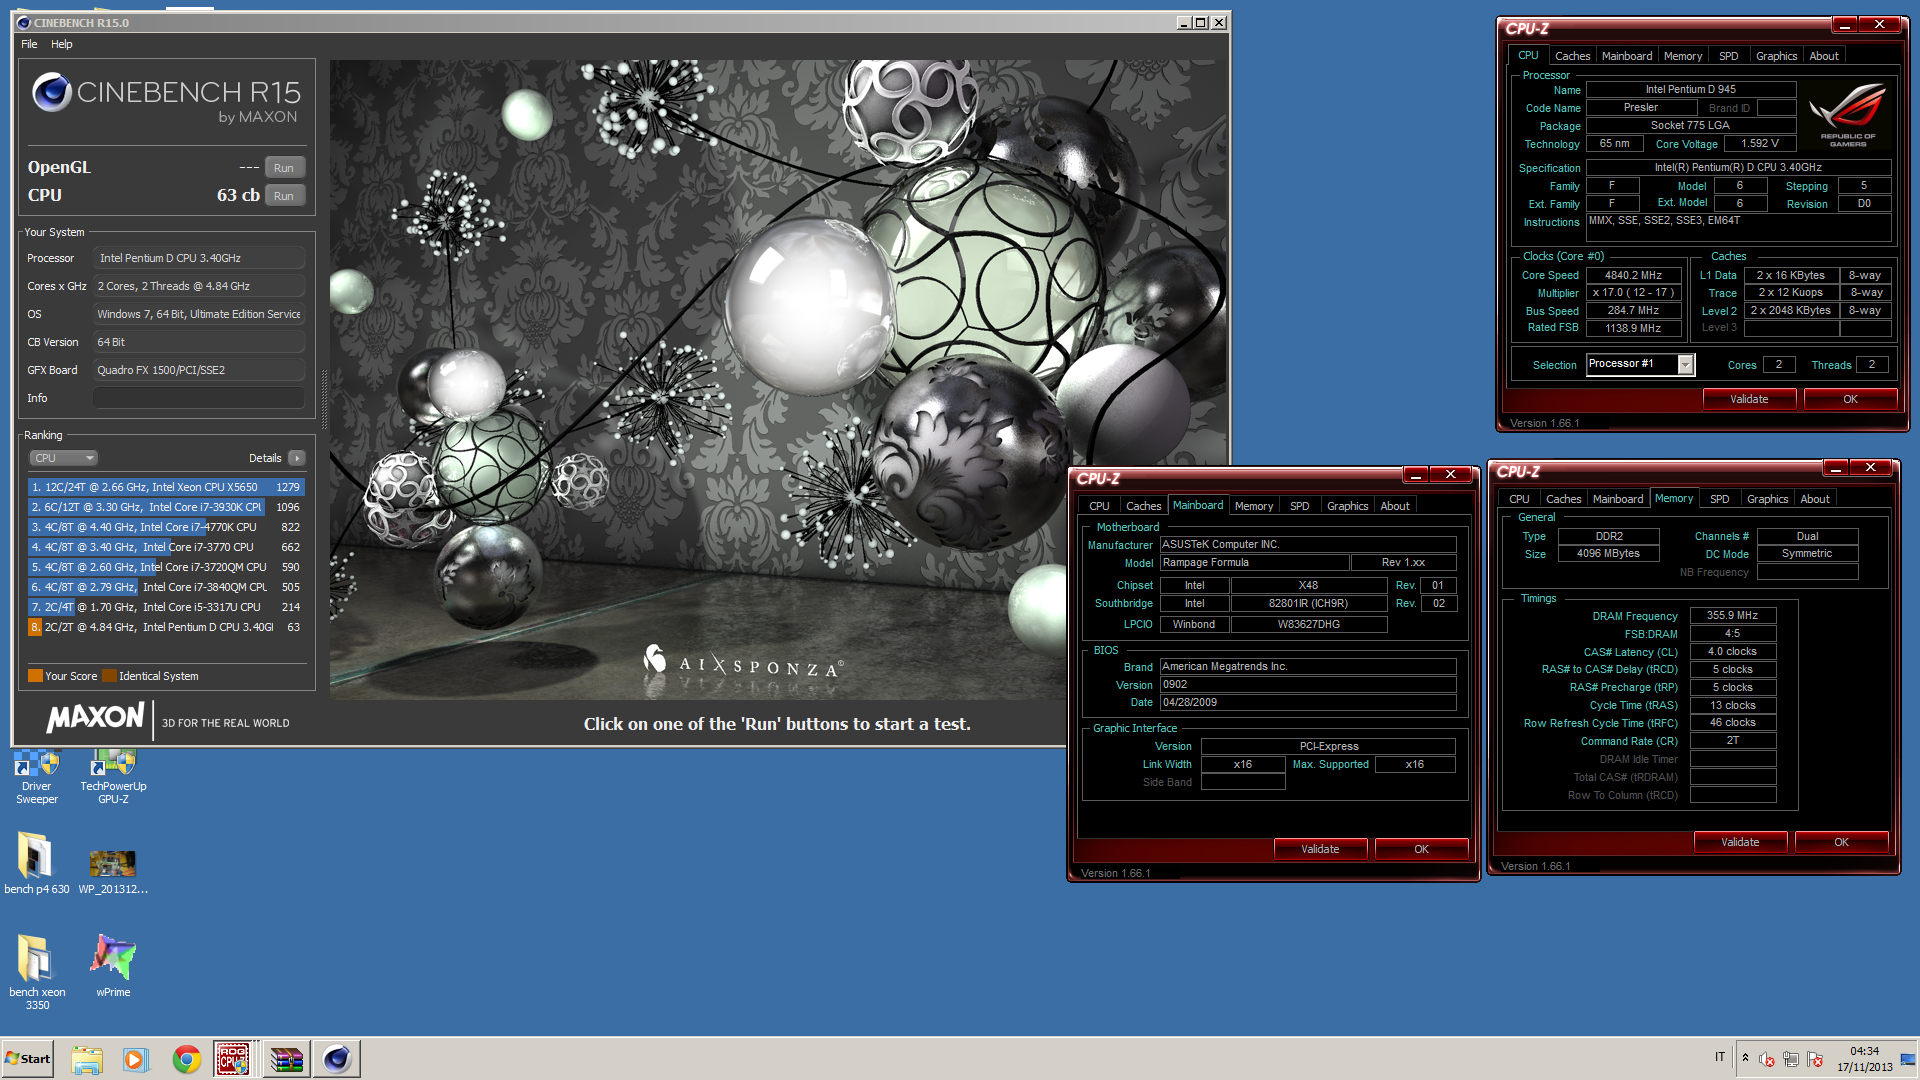Click the Info input field

pyautogui.click(x=199, y=398)
